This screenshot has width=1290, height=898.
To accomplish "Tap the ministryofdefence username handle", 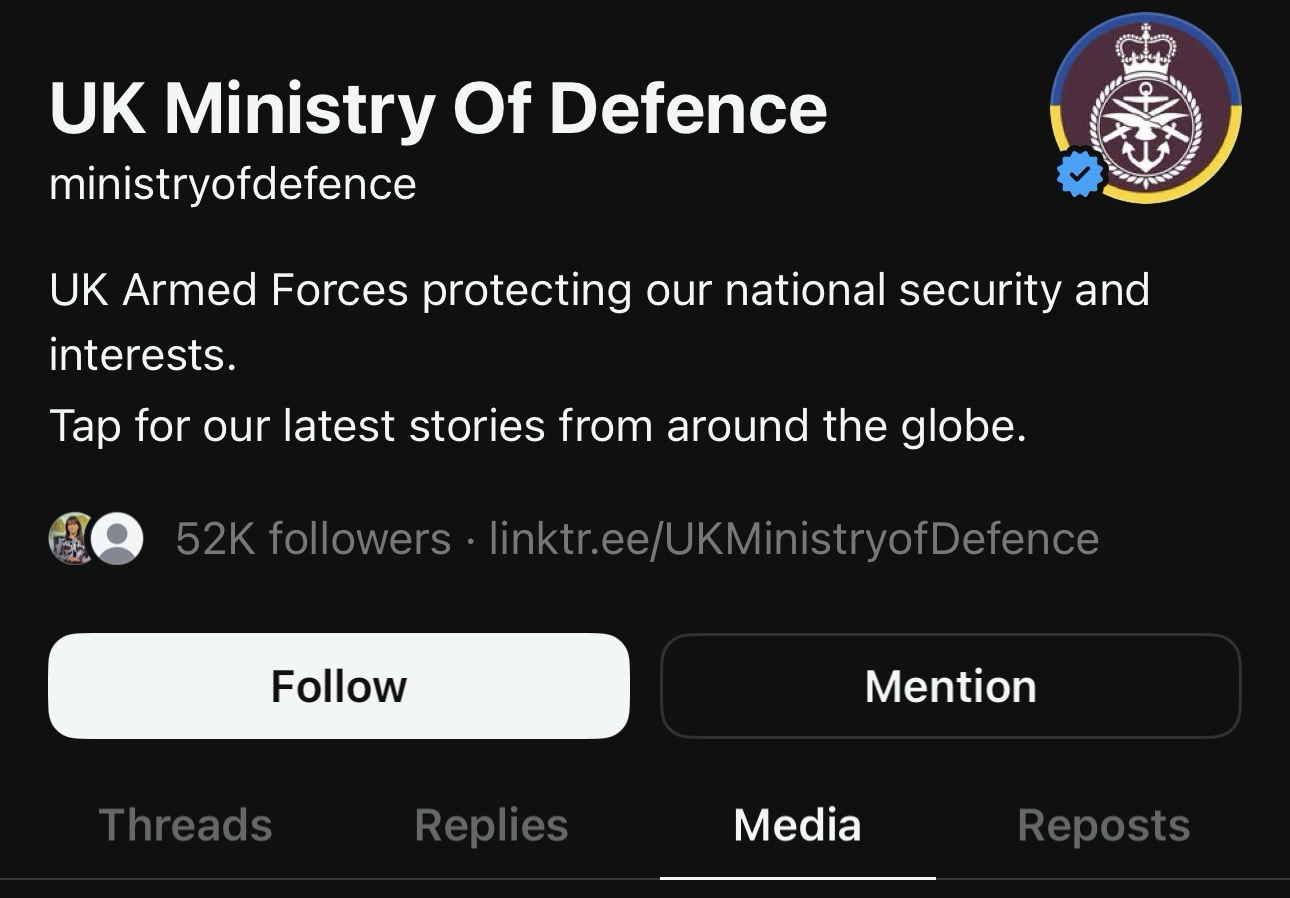I will (232, 184).
